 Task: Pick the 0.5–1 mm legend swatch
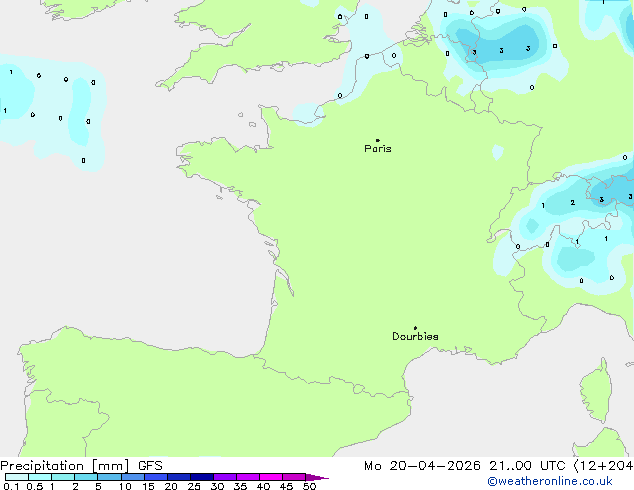click(x=40, y=477)
